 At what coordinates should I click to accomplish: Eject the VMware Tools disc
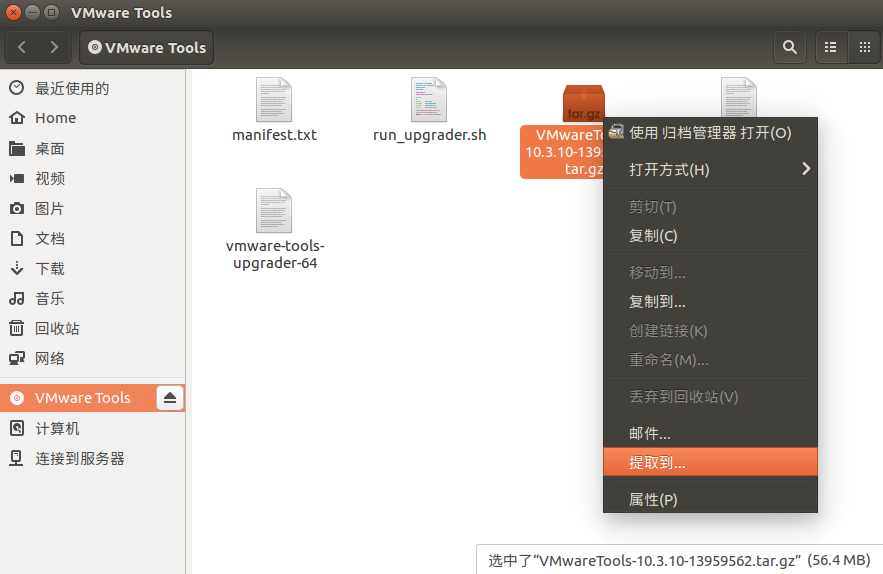(170, 398)
